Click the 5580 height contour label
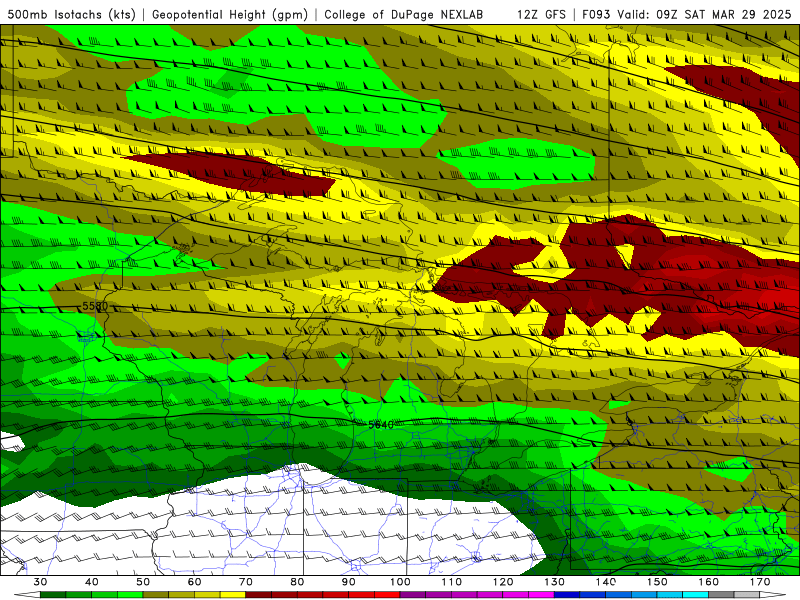 (95, 306)
